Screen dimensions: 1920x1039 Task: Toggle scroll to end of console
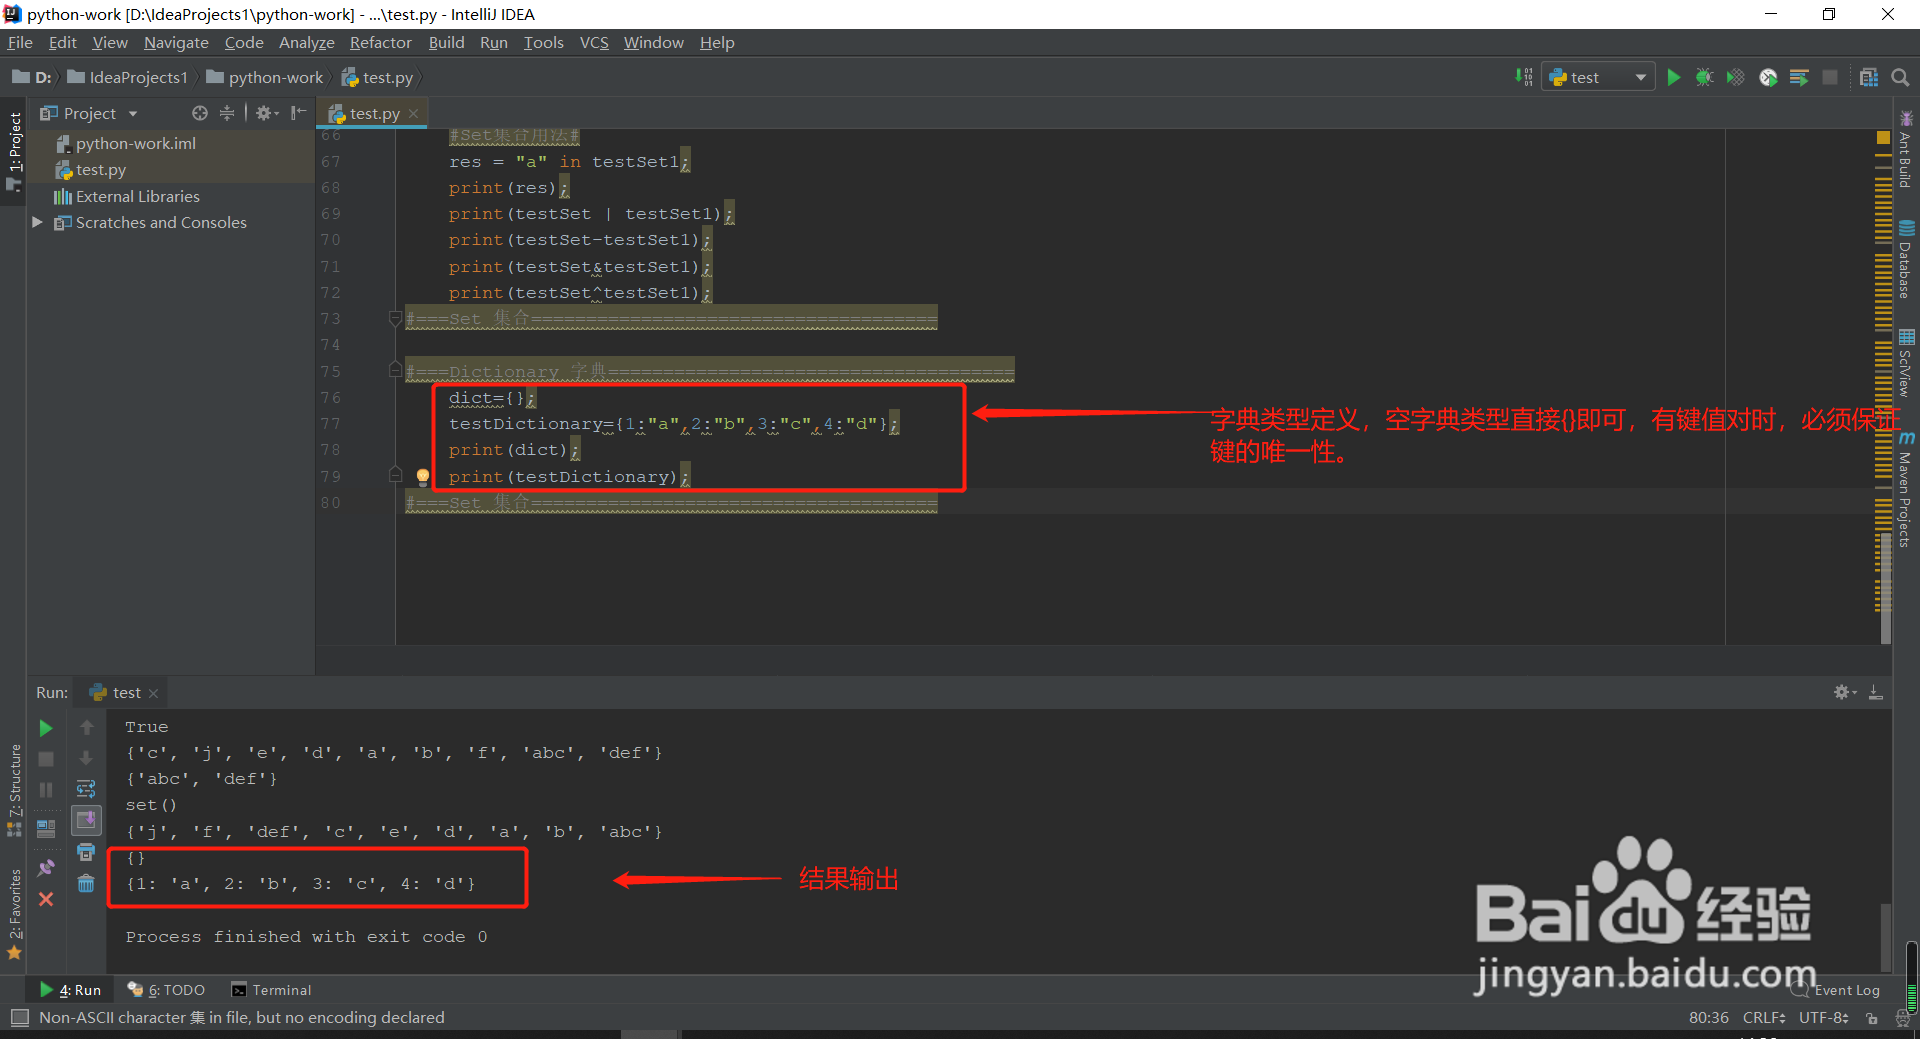pos(86,821)
